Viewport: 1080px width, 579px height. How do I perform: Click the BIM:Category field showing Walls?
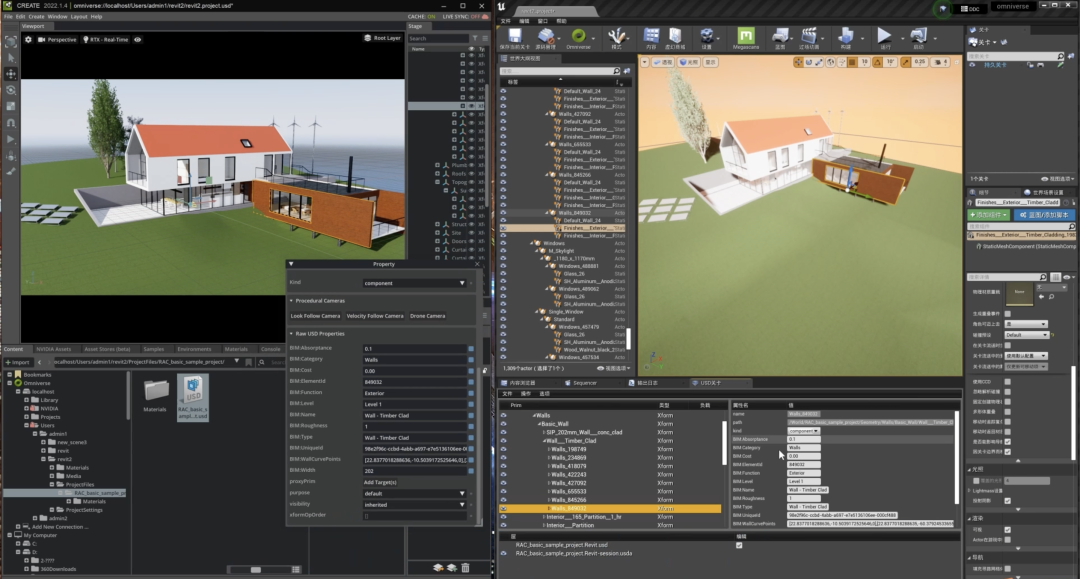click(x=414, y=359)
